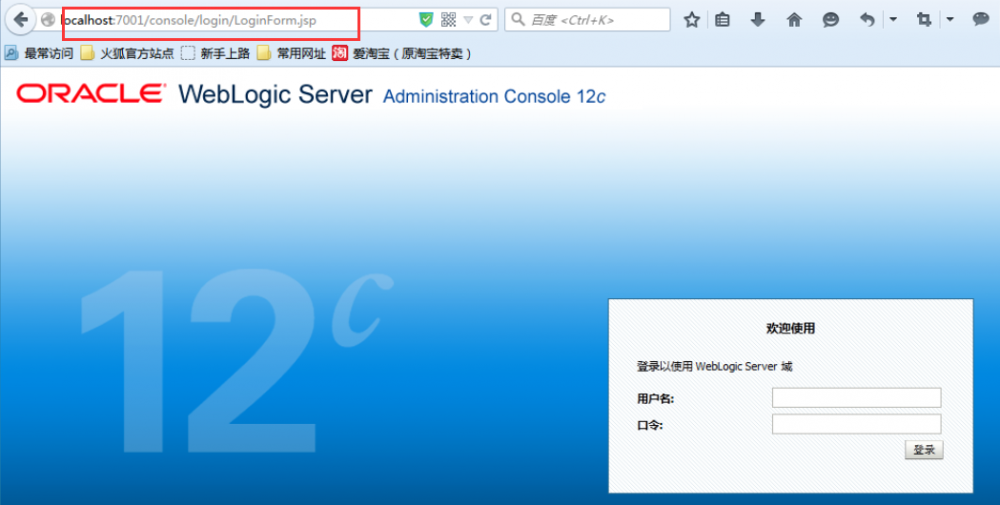This screenshot has height=505, width=1000.
Task: Click the crop screenshot tool icon
Action: (923, 20)
